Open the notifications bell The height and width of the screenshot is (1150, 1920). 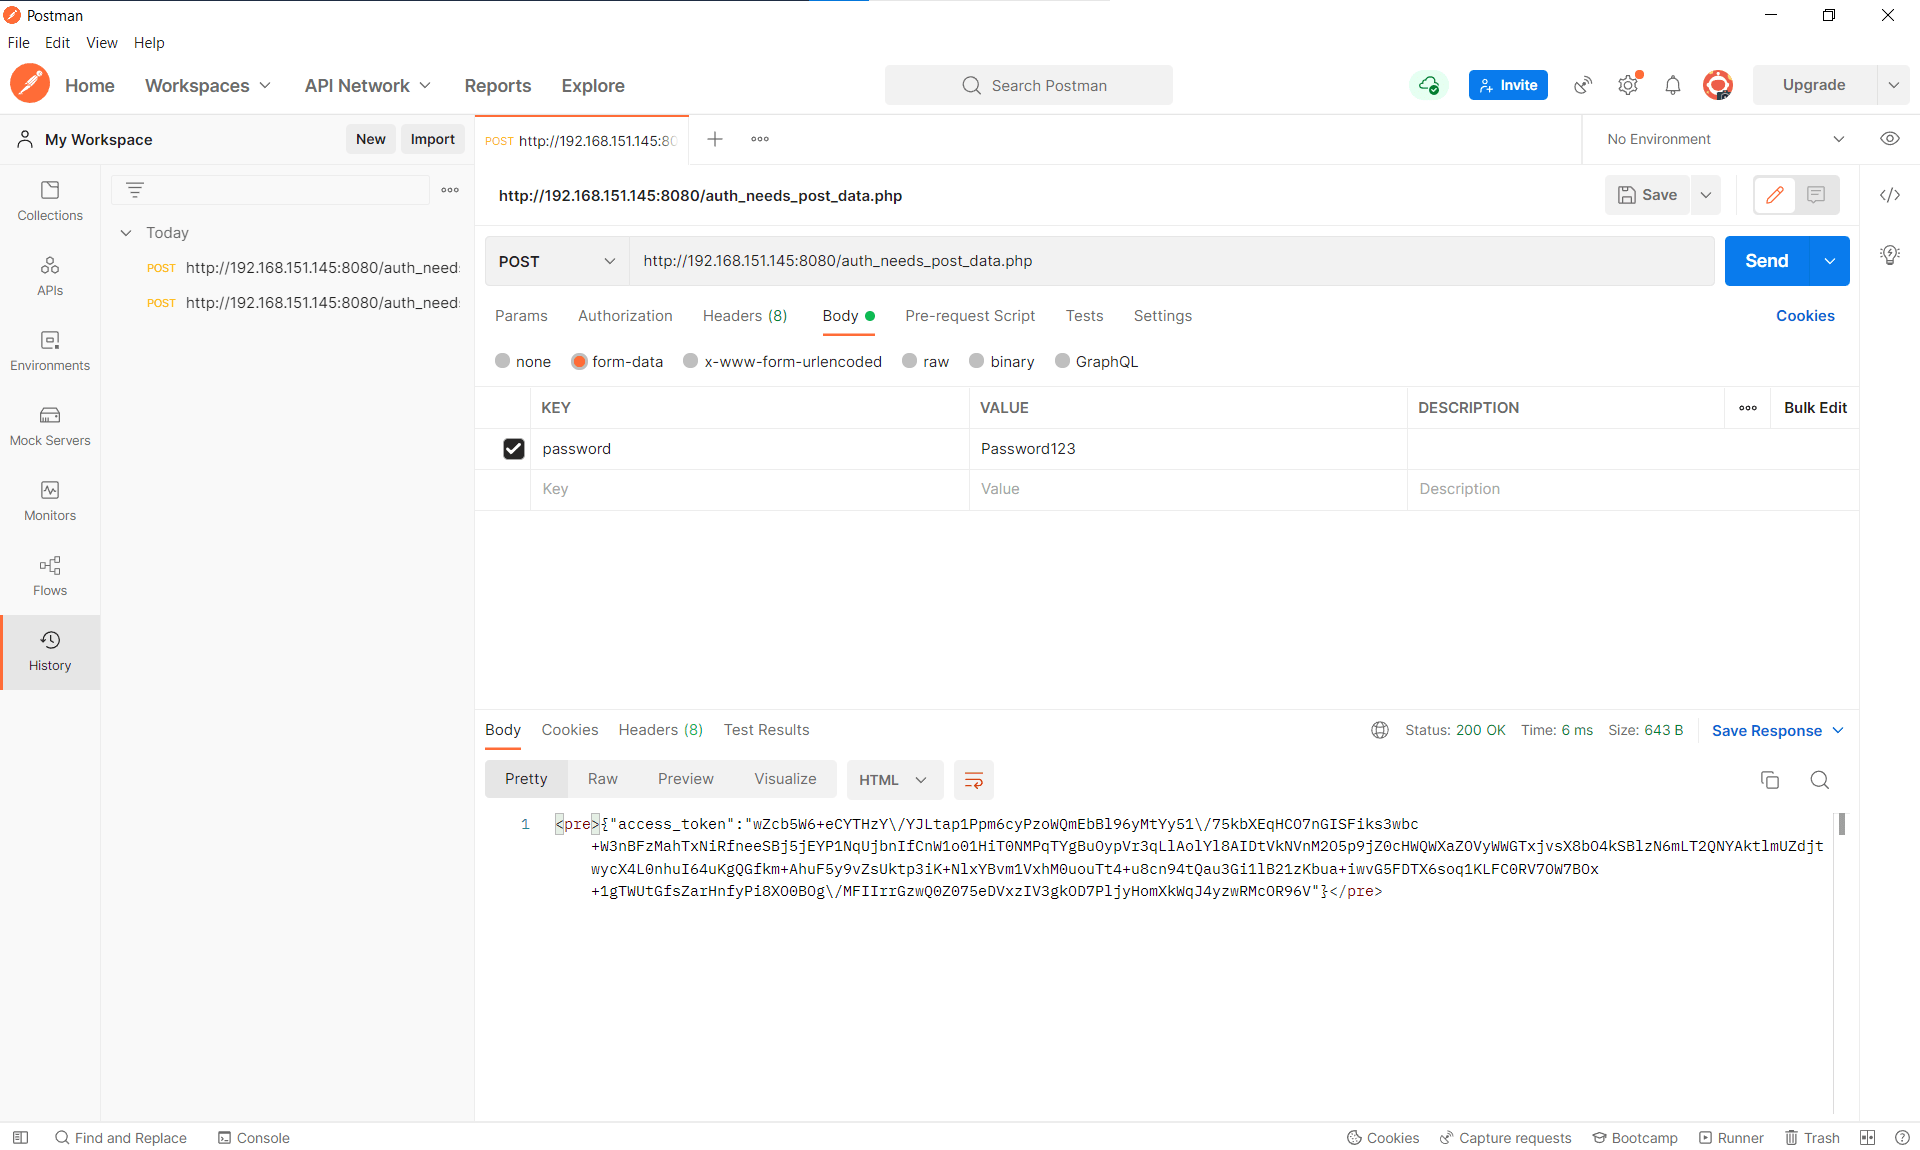coord(1672,85)
